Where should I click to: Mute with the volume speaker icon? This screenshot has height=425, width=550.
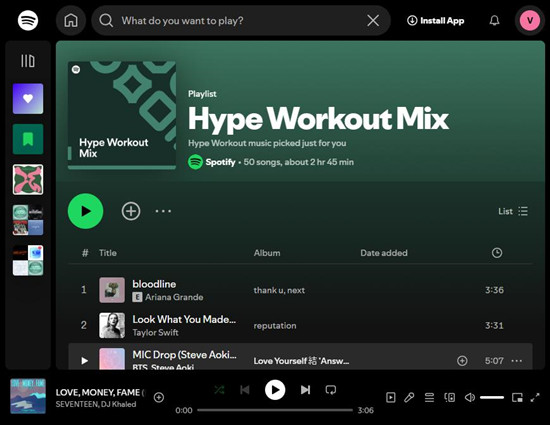coord(470,397)
